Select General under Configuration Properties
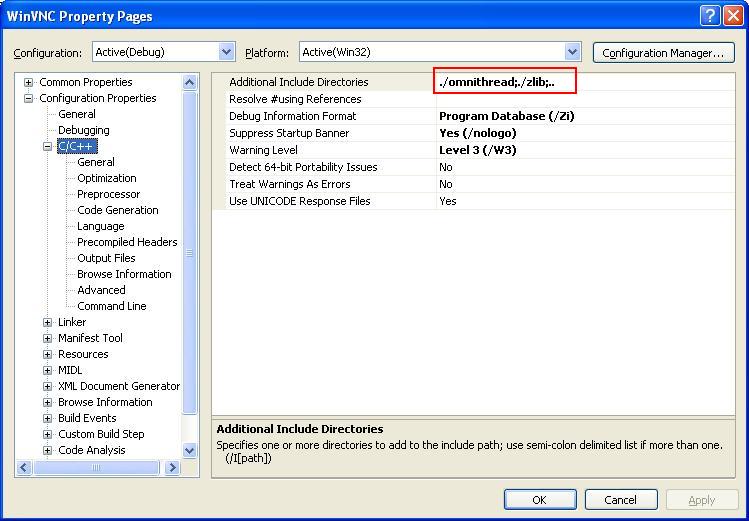 [x=77, y=114]
